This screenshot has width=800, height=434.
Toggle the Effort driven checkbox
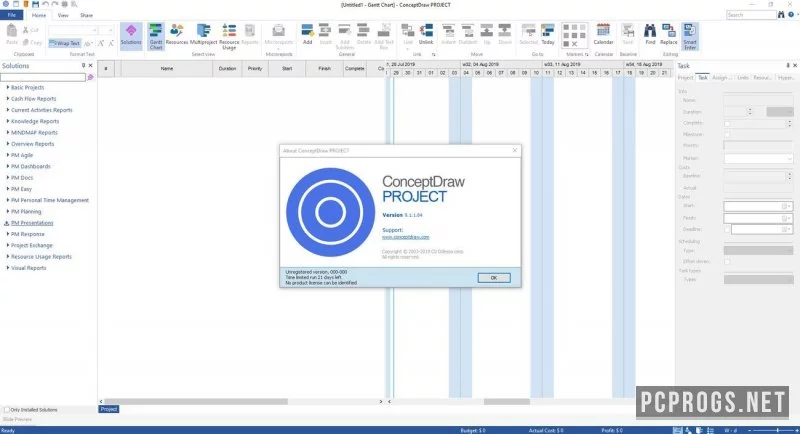tap(727, 262)
